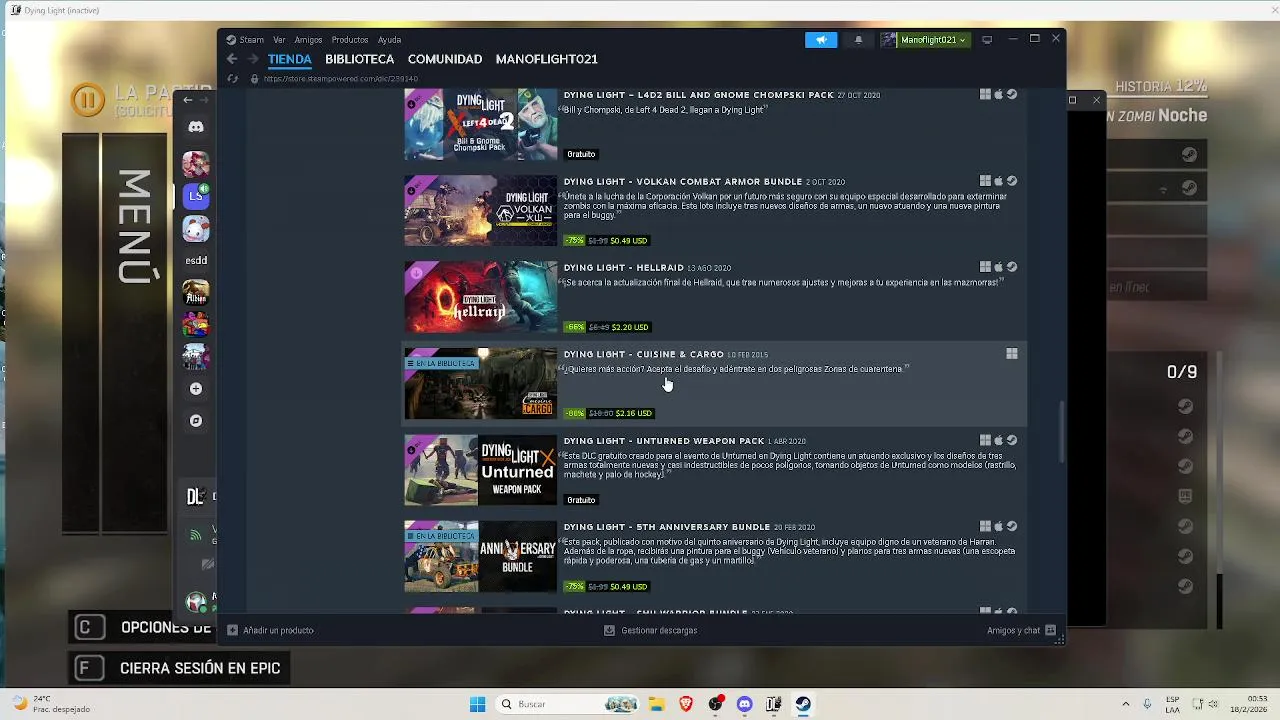Click 5th Anniversary Bundle $0.49 price
Screen dimensions: 1280x720
click(629, 587)
